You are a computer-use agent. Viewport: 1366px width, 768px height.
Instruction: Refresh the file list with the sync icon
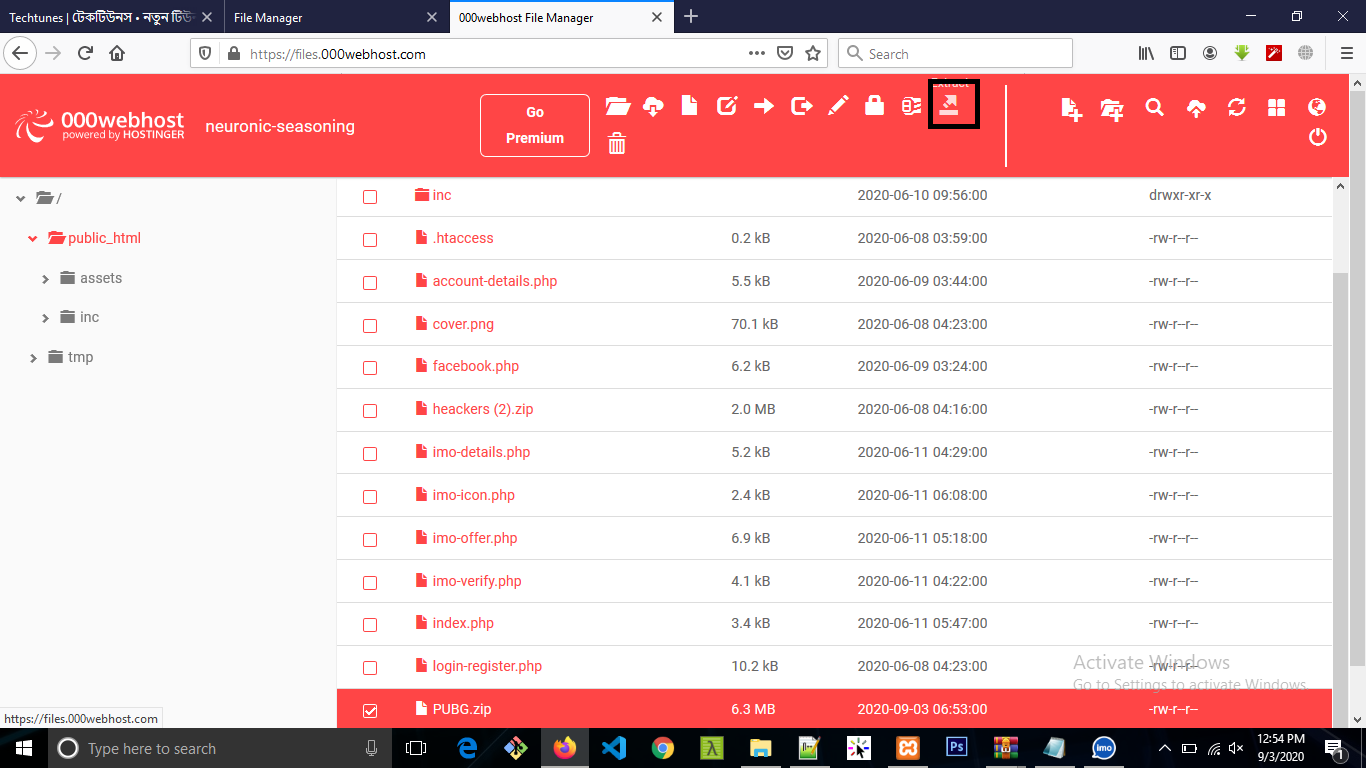coord(1237,107)
